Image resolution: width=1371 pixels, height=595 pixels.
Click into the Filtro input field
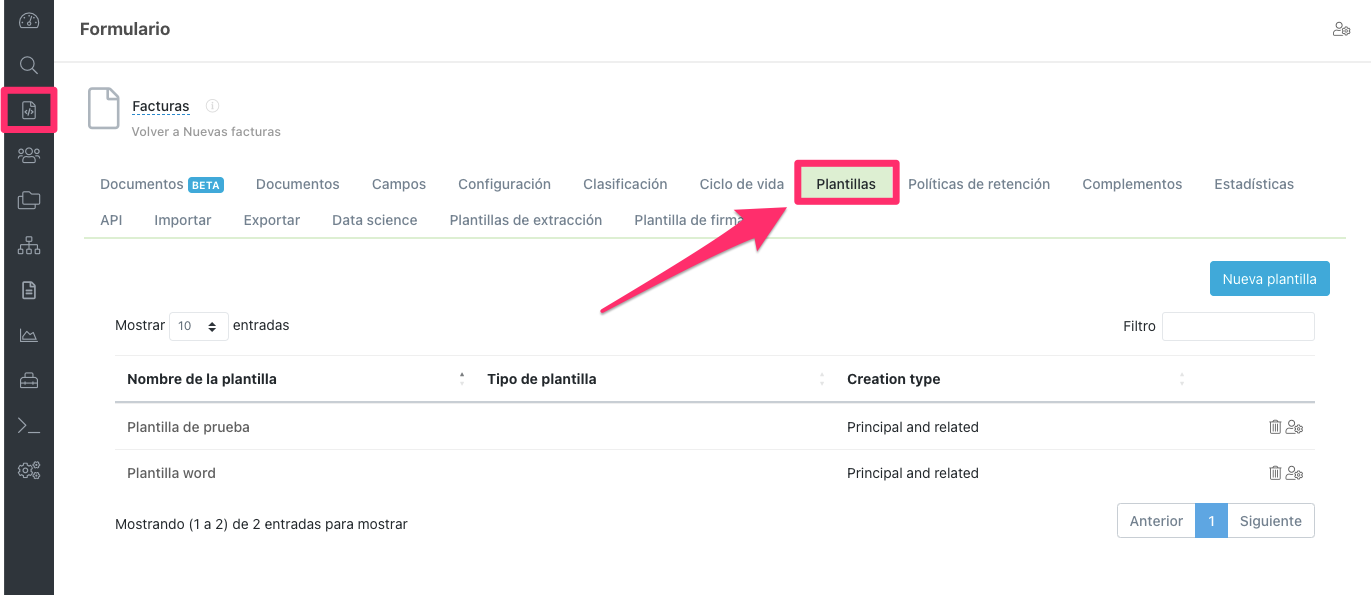pos(1238,326)
